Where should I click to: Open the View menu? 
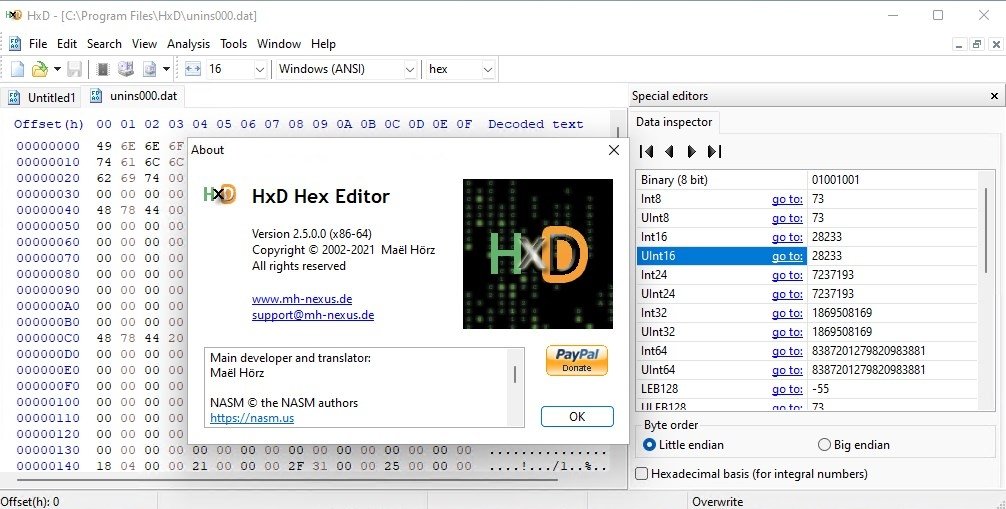pos(144,44)
